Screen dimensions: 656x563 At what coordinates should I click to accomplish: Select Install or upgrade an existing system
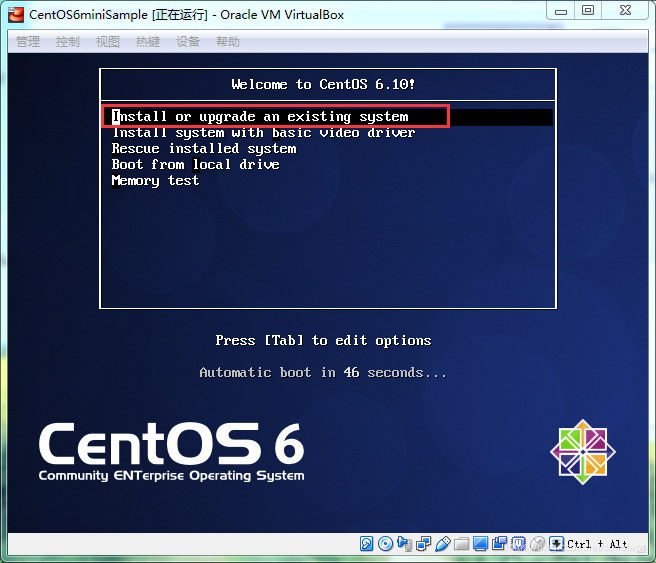pyautogui.click(x=328, y=117)
